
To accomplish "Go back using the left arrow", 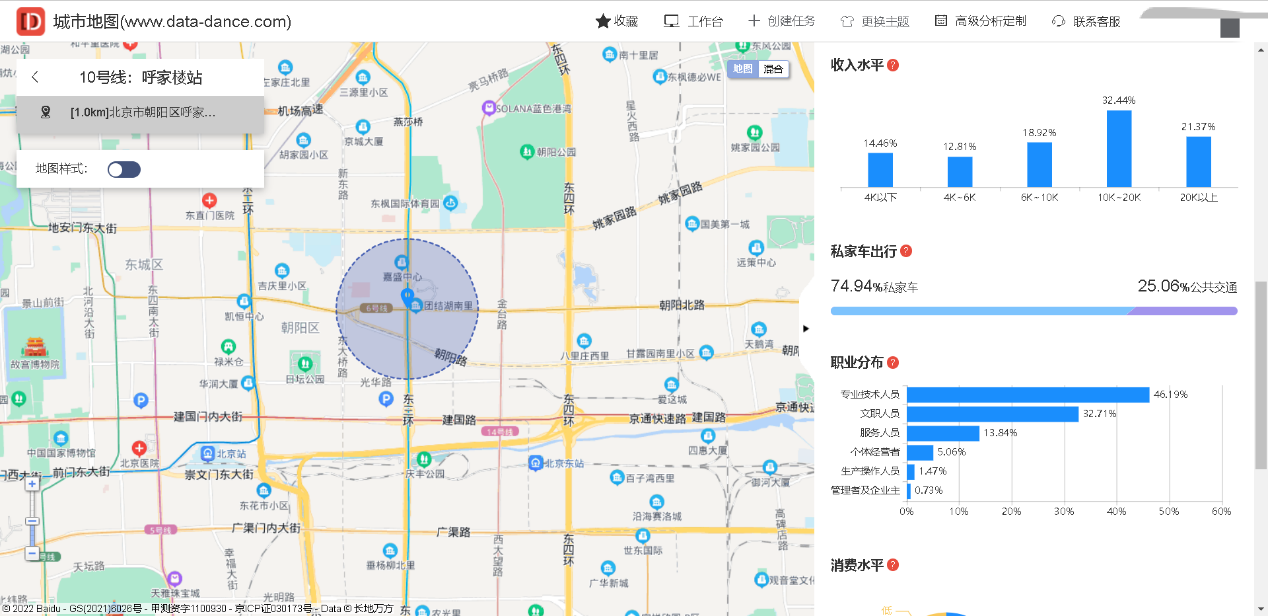I will [x=36, y=77].
